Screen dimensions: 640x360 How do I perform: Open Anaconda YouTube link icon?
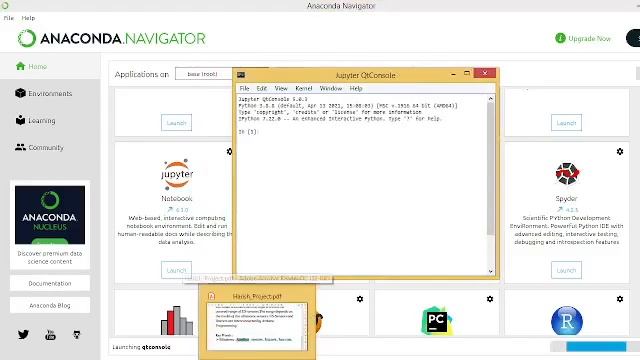click(50, 335)
